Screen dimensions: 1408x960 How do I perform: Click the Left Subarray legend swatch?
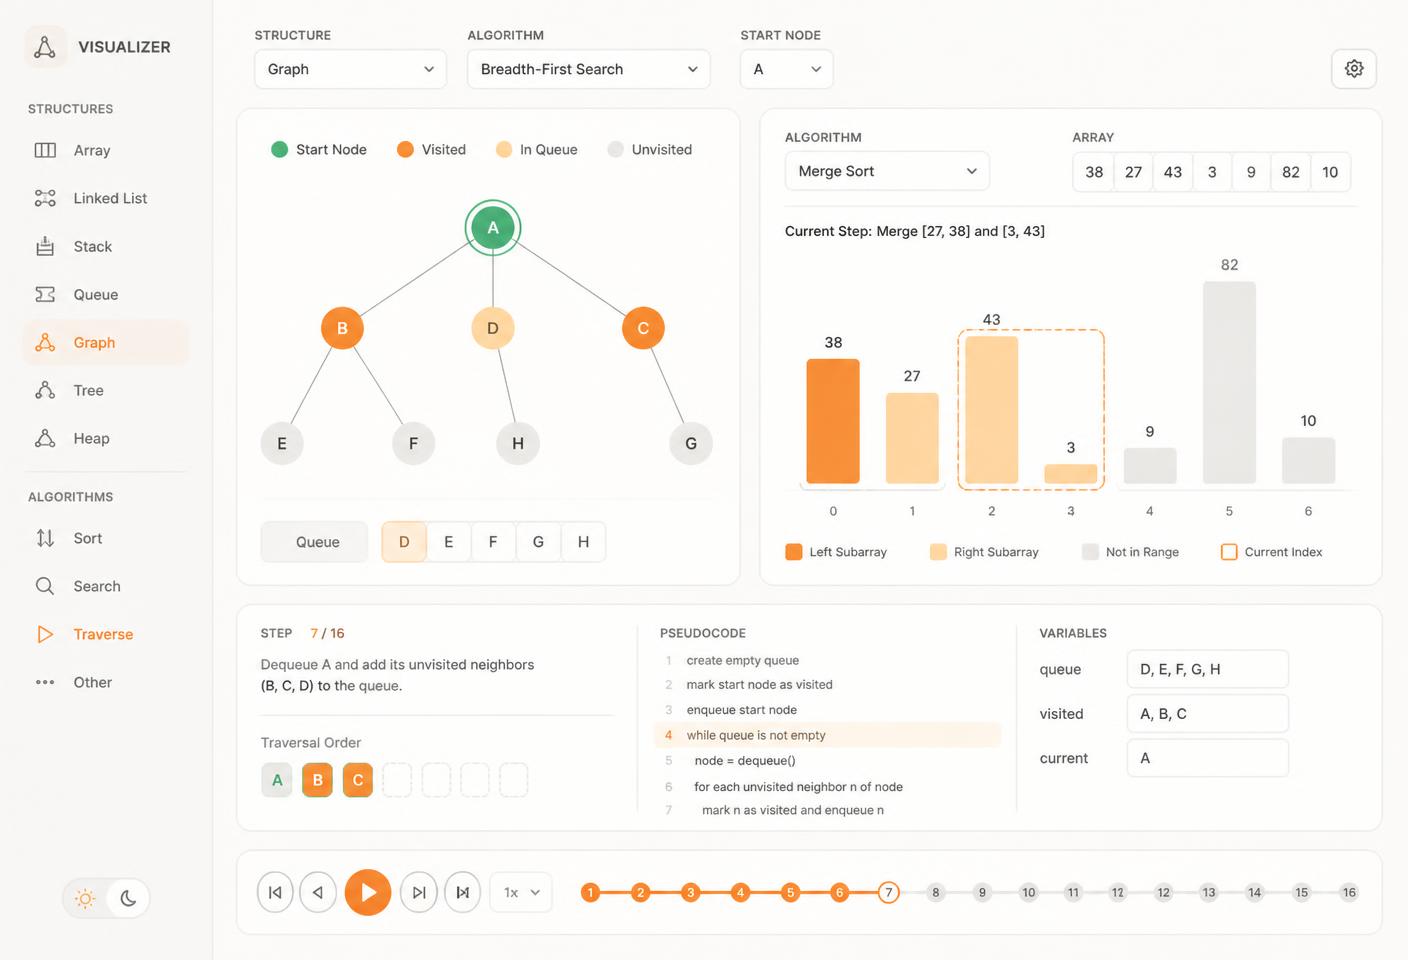[x=794, y=552]
